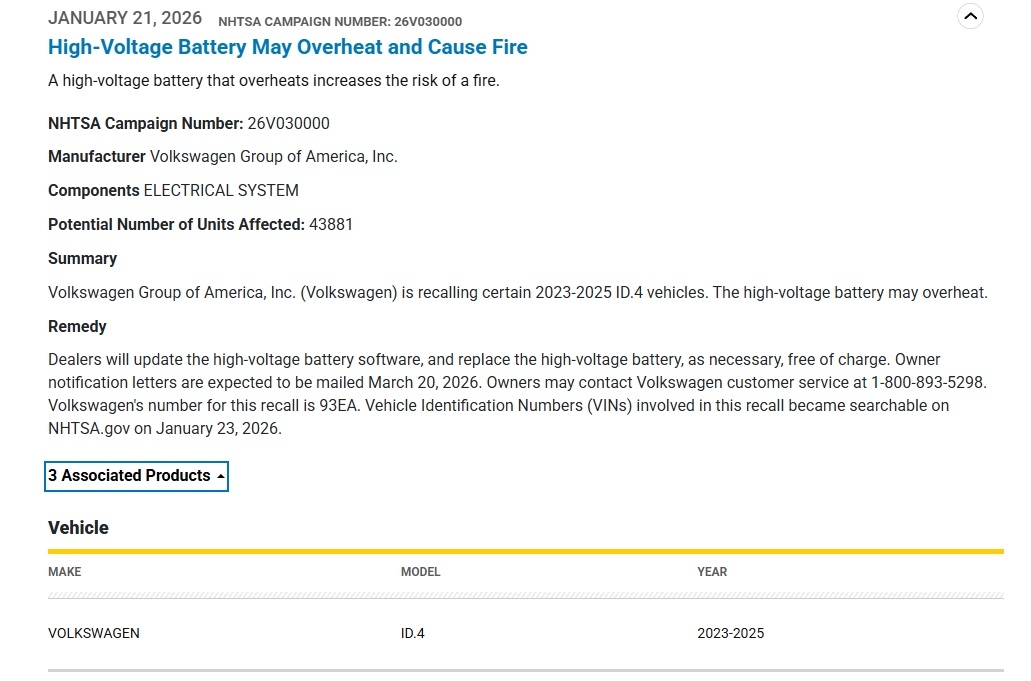Click the Potential Number of Units Affected value
This screenshot has height=681, width=1031.
pos(331,225)
